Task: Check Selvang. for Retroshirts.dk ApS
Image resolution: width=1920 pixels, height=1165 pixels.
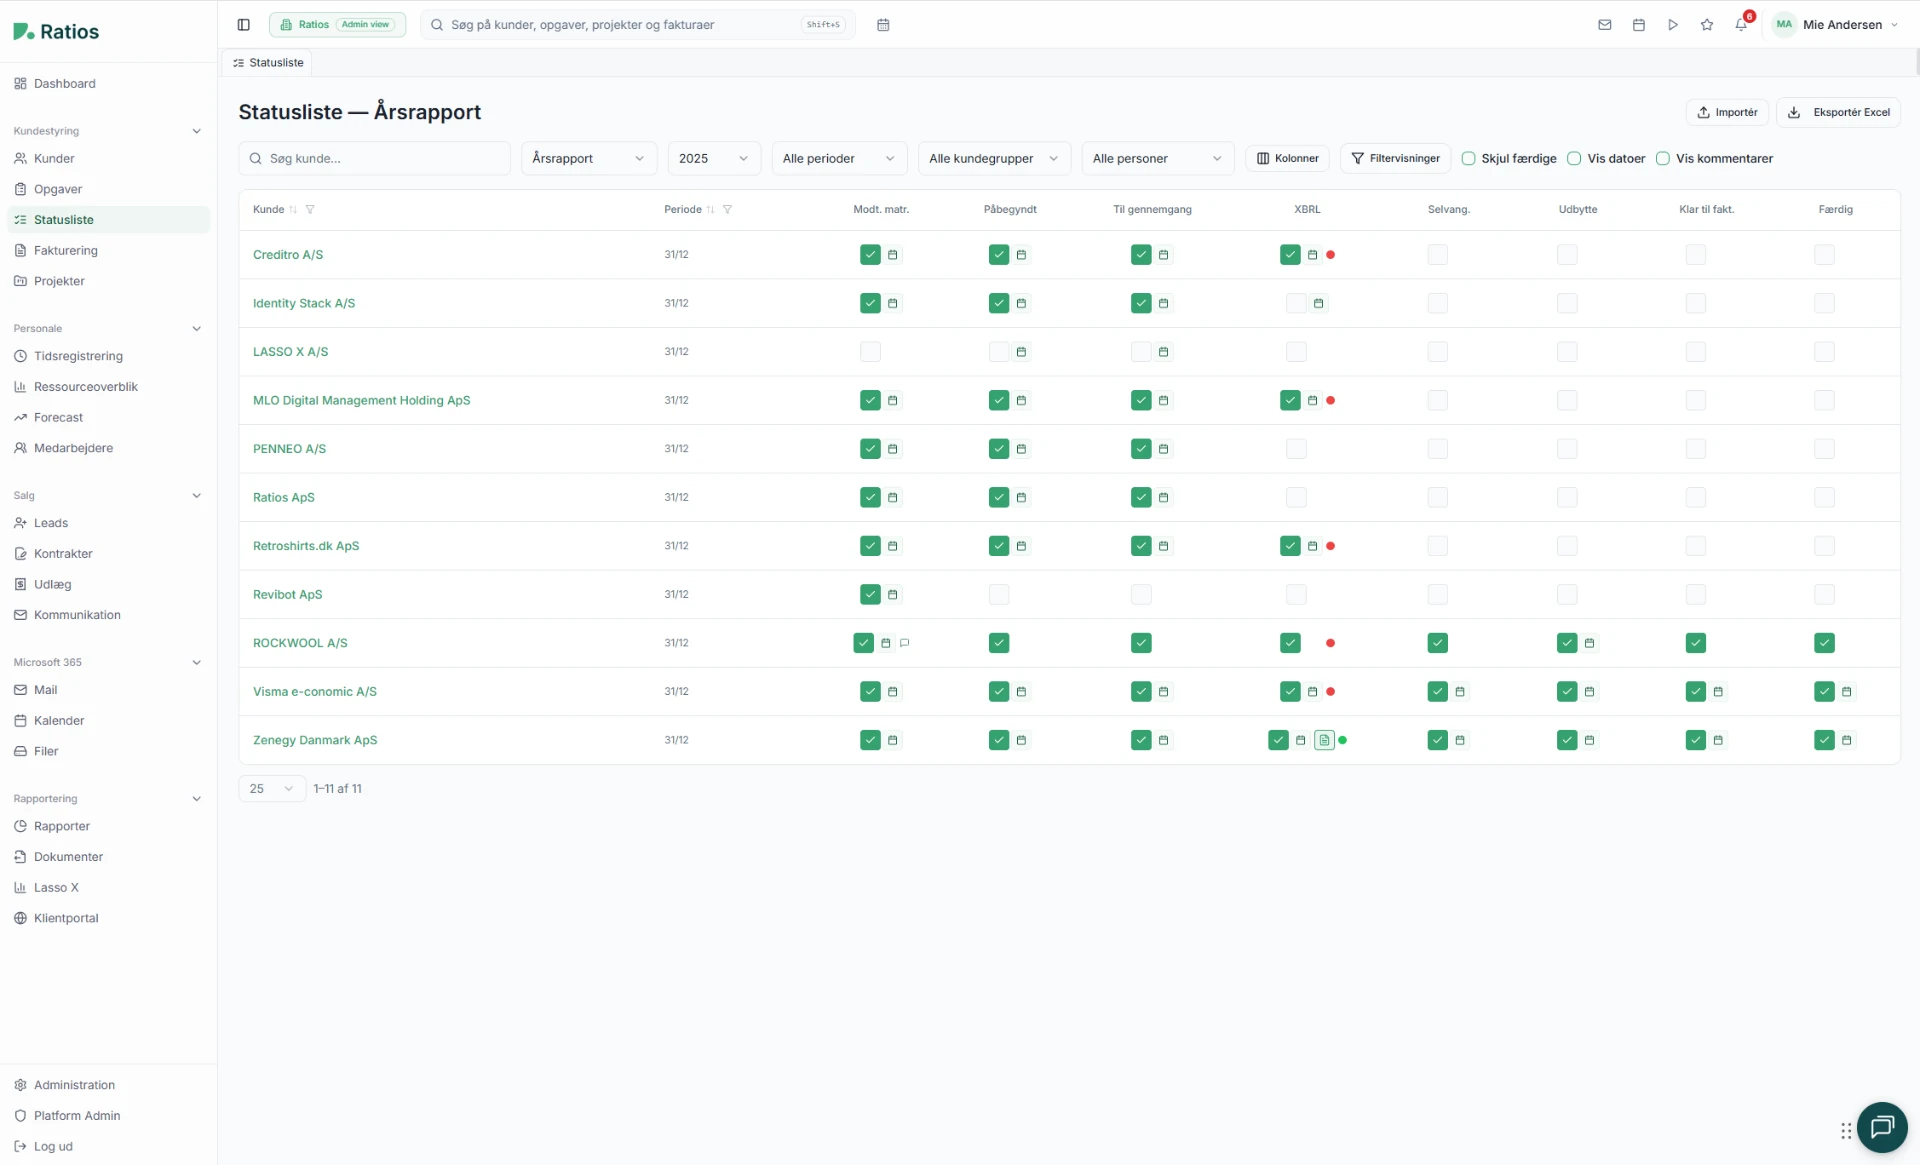Action: coord(1437,546)
